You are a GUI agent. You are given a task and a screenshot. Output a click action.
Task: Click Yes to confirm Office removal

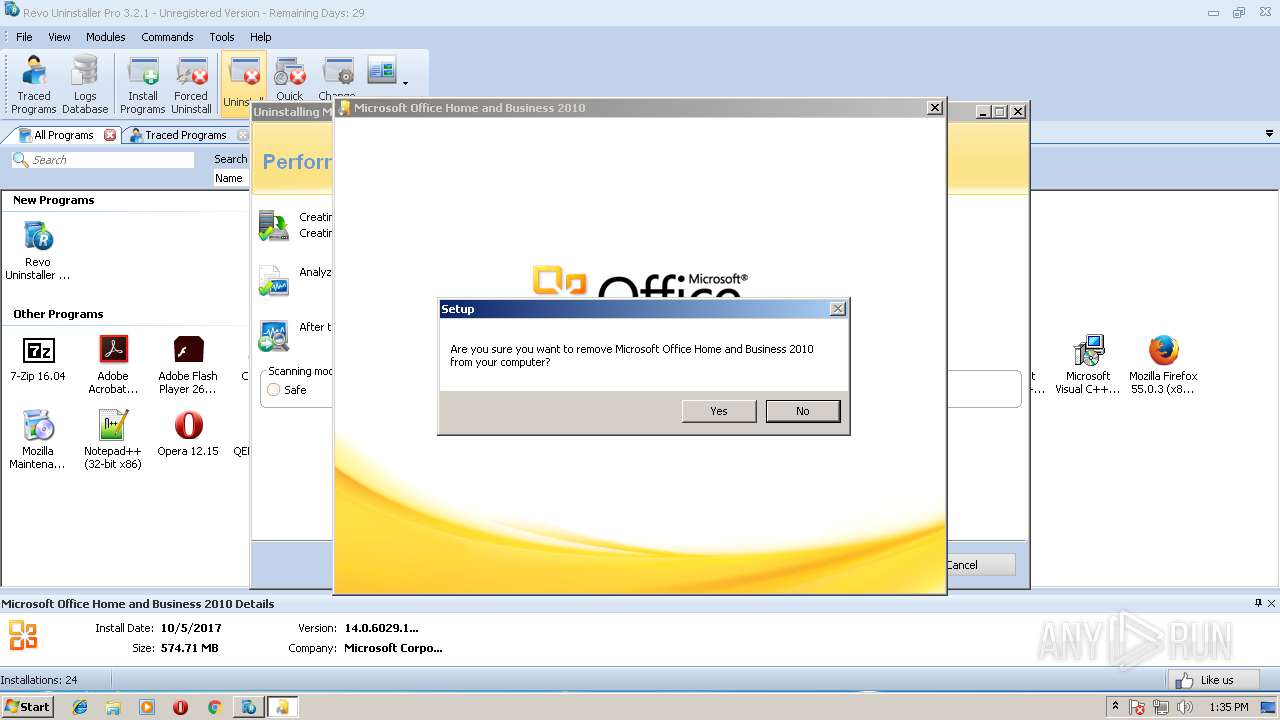pyautogui.click(x=719, y=411)
